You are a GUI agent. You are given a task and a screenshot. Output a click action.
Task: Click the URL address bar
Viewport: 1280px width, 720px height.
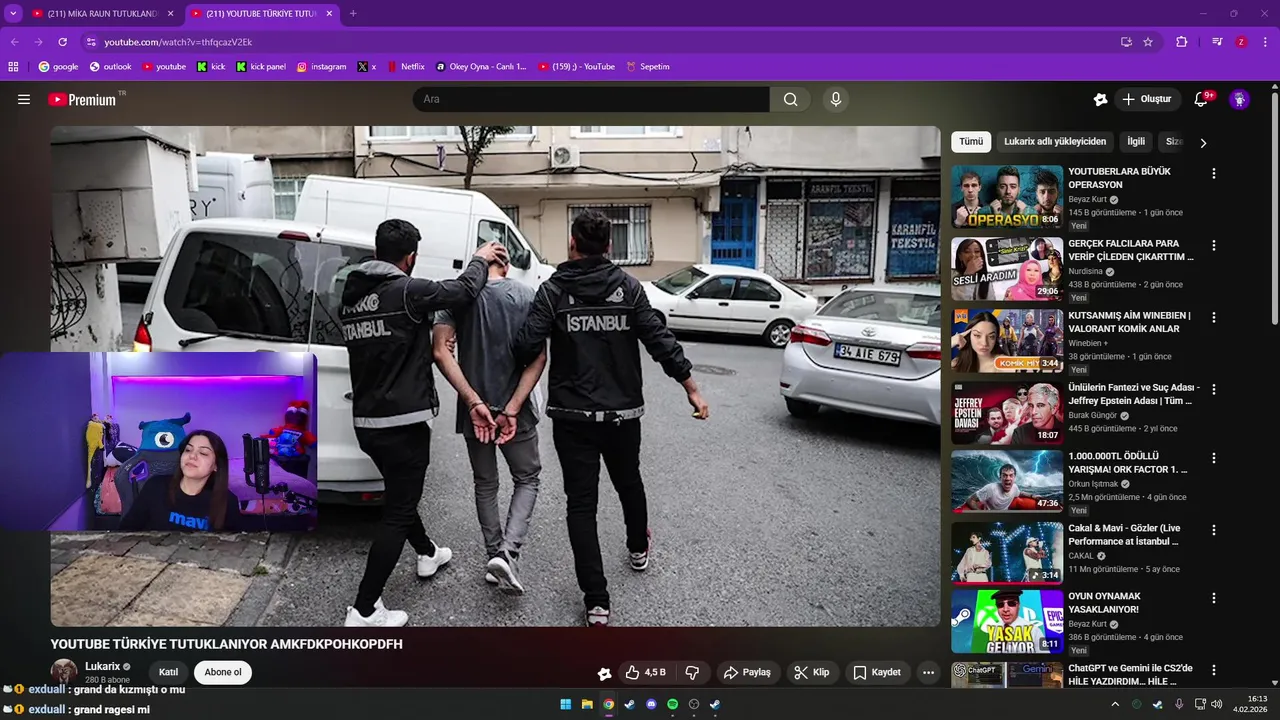600,42
